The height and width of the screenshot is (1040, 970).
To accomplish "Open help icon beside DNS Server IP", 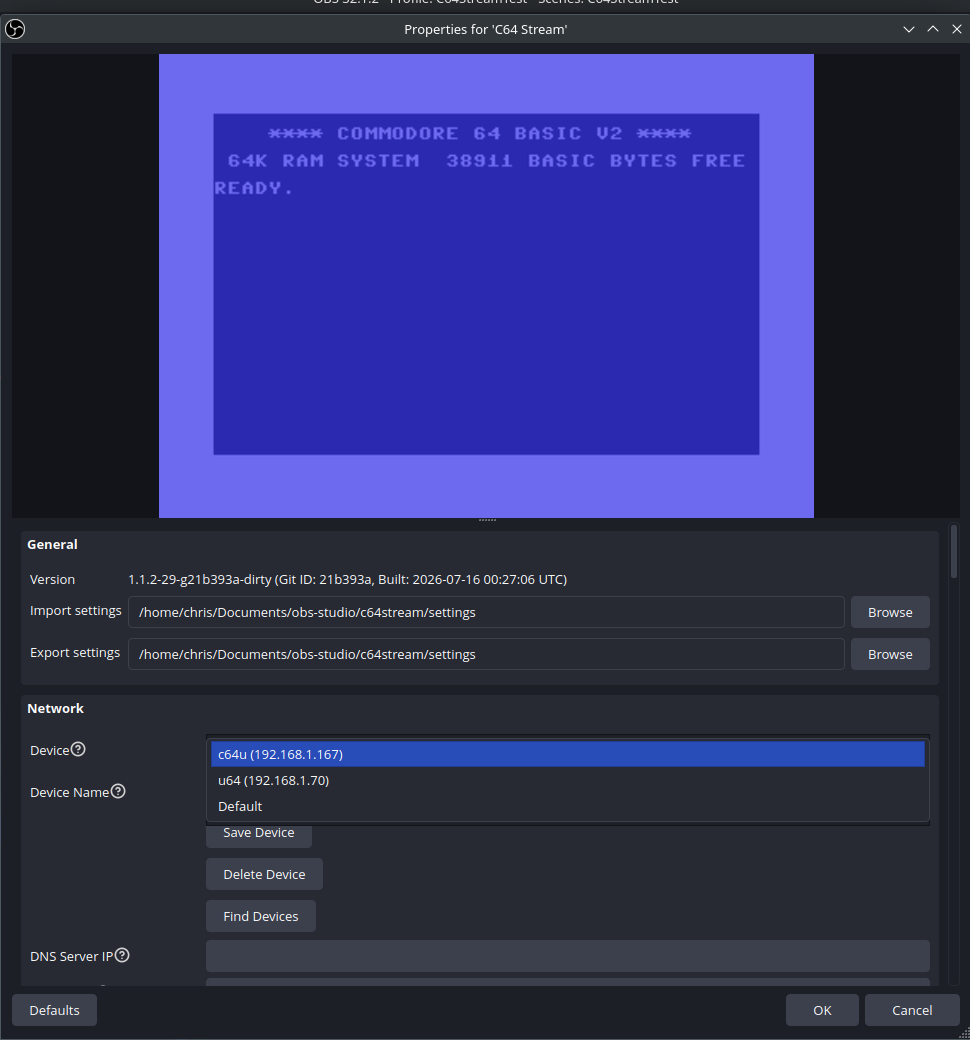I will click(122, 955).
